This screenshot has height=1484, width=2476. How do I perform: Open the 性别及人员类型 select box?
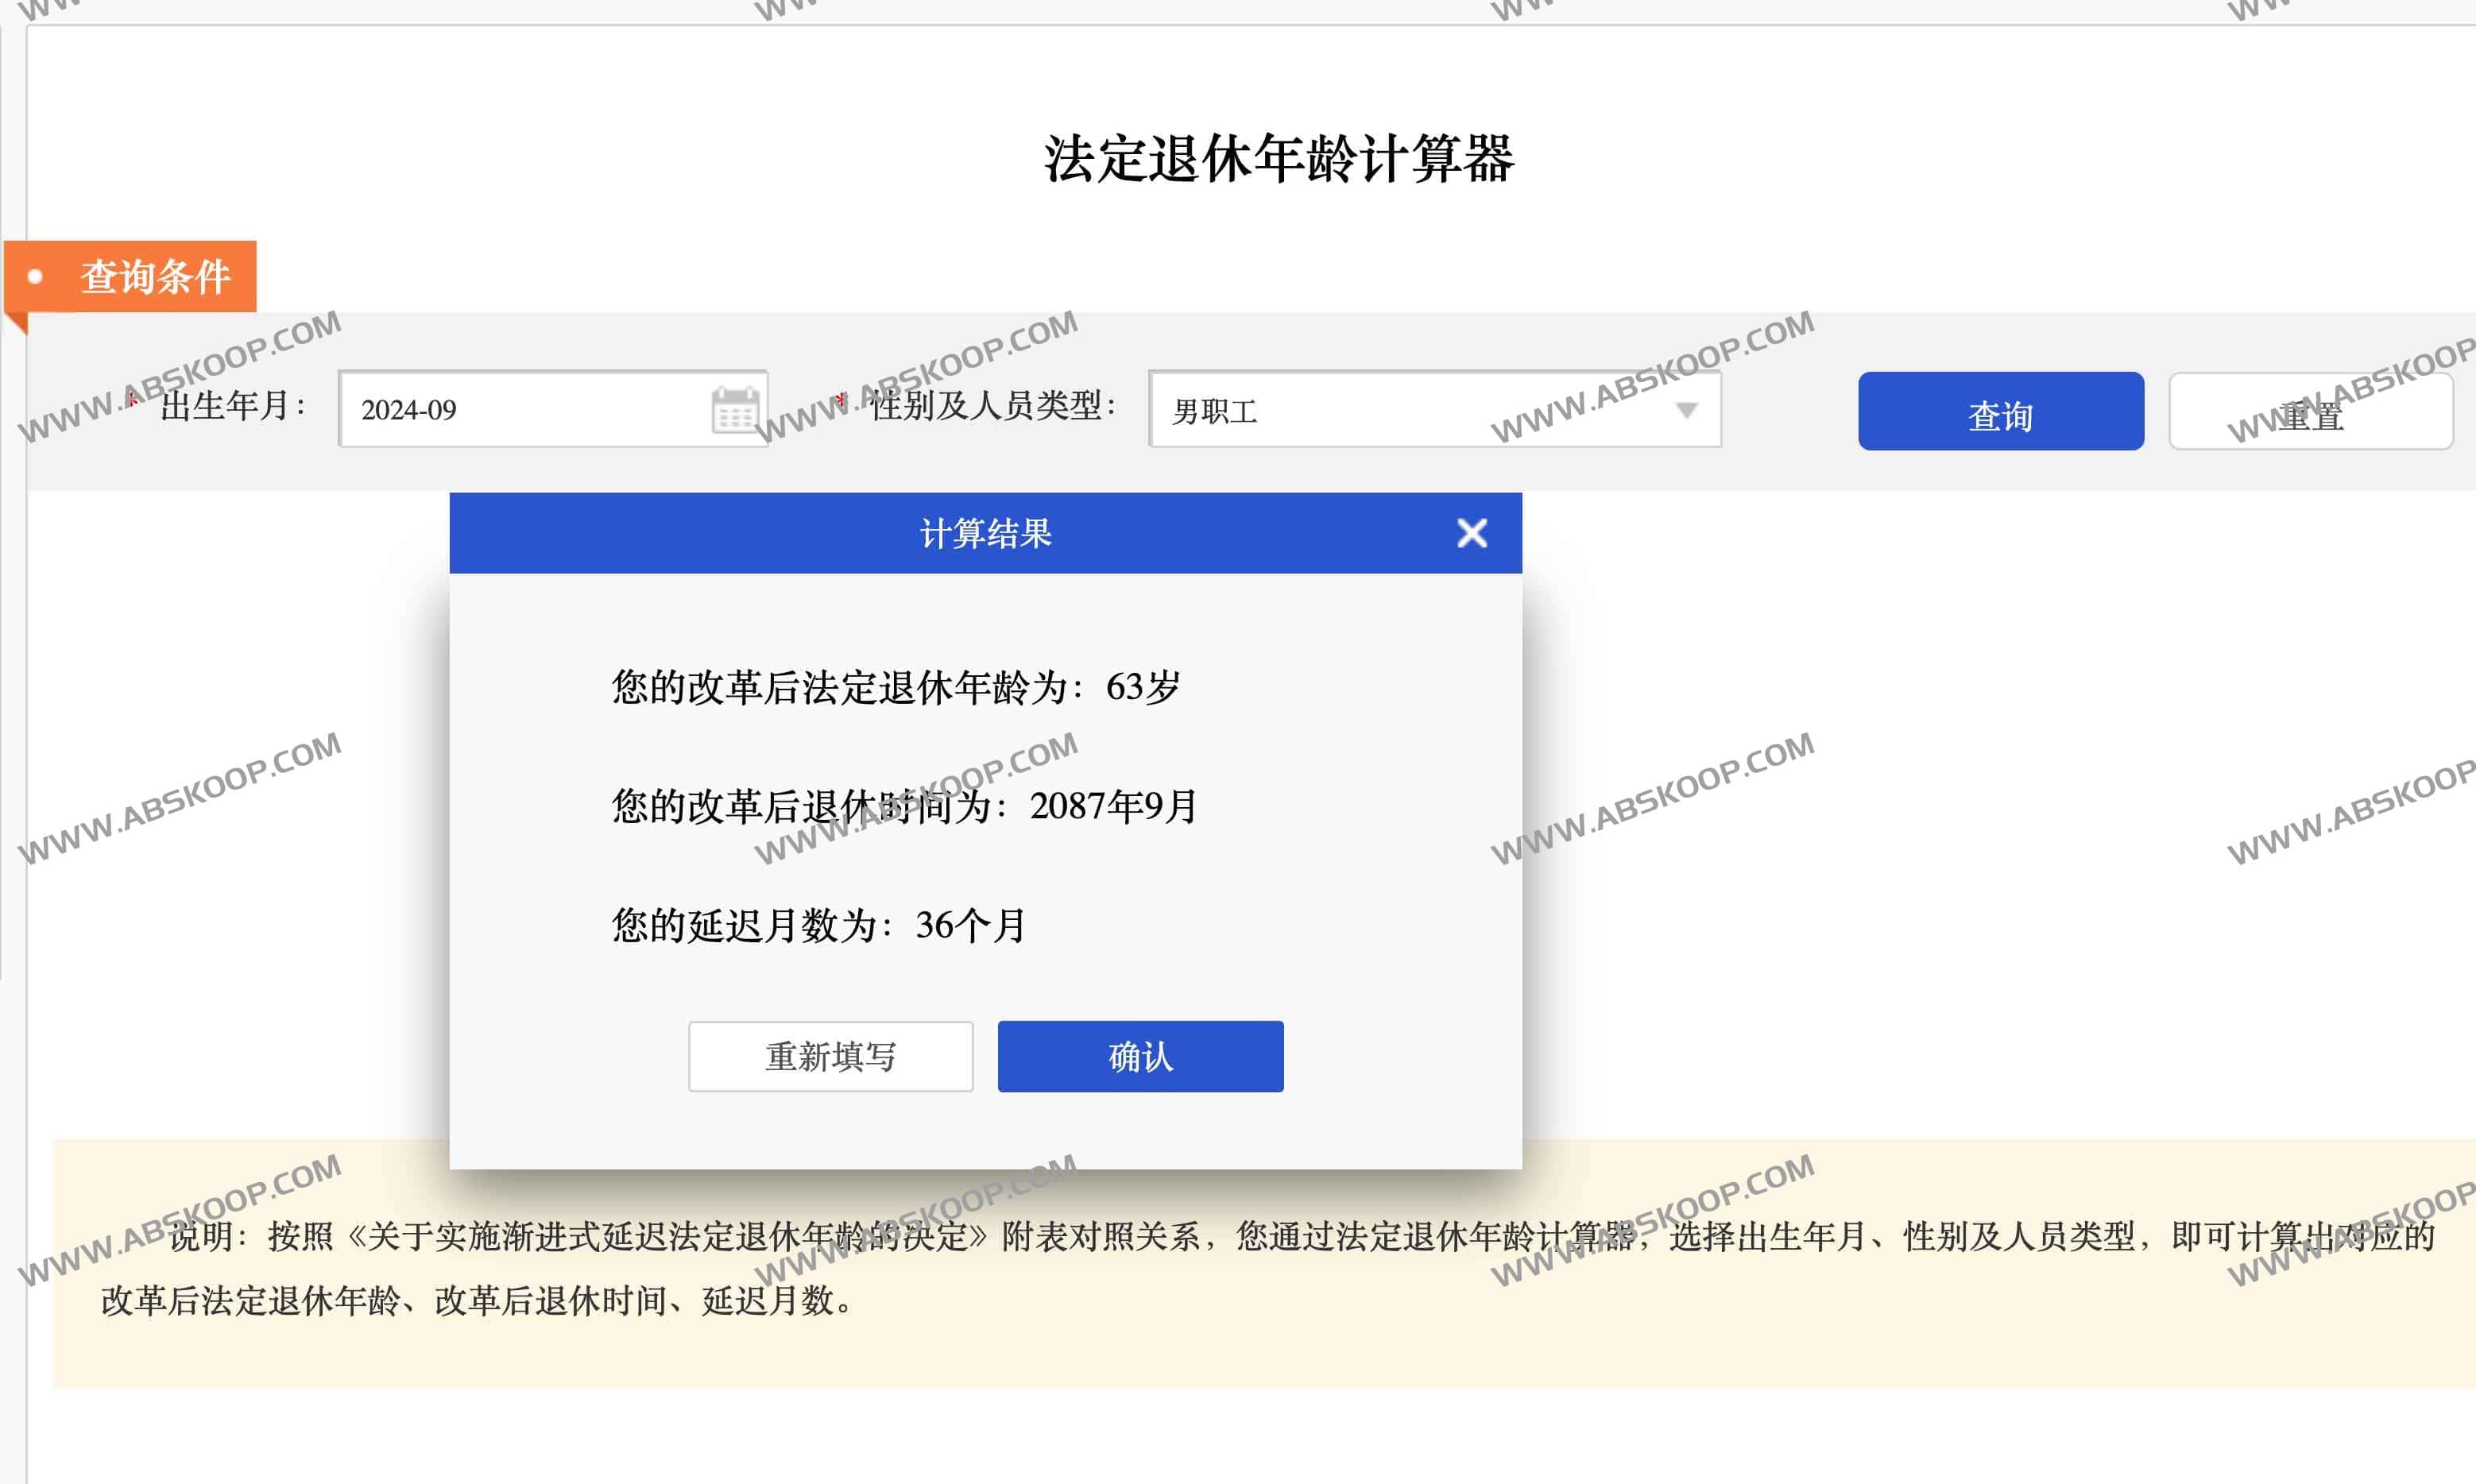[x=1400, y=410]
